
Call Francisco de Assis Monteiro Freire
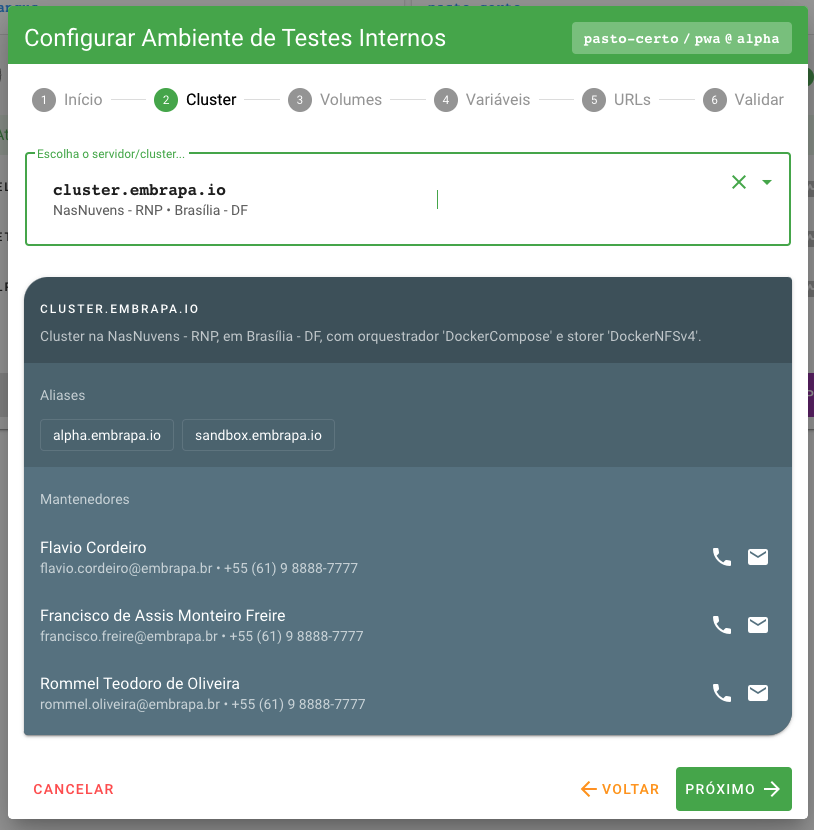coord(722,625)
